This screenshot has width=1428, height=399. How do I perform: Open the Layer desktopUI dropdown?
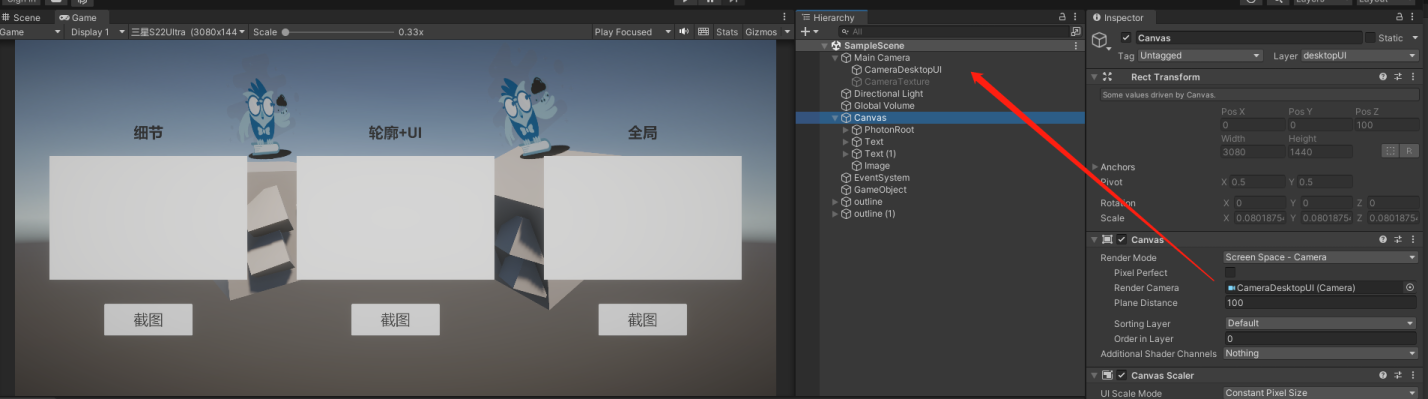click(x=1360, y=56)
